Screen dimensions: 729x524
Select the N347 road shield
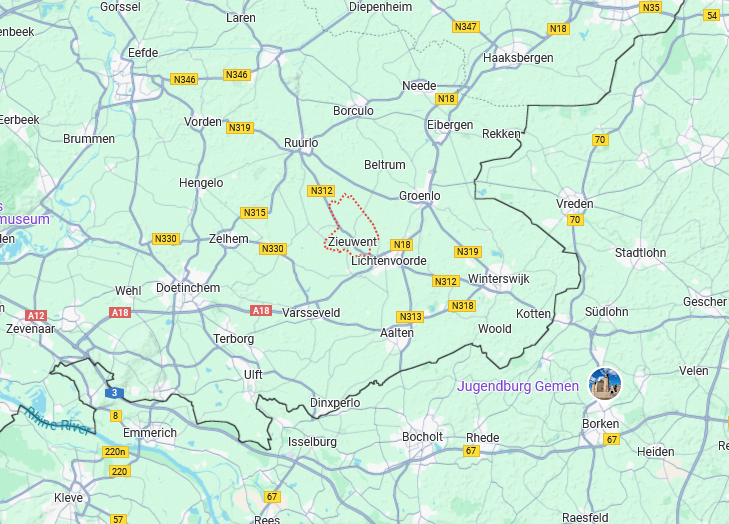pyautogui.click(x=465, y=27)
